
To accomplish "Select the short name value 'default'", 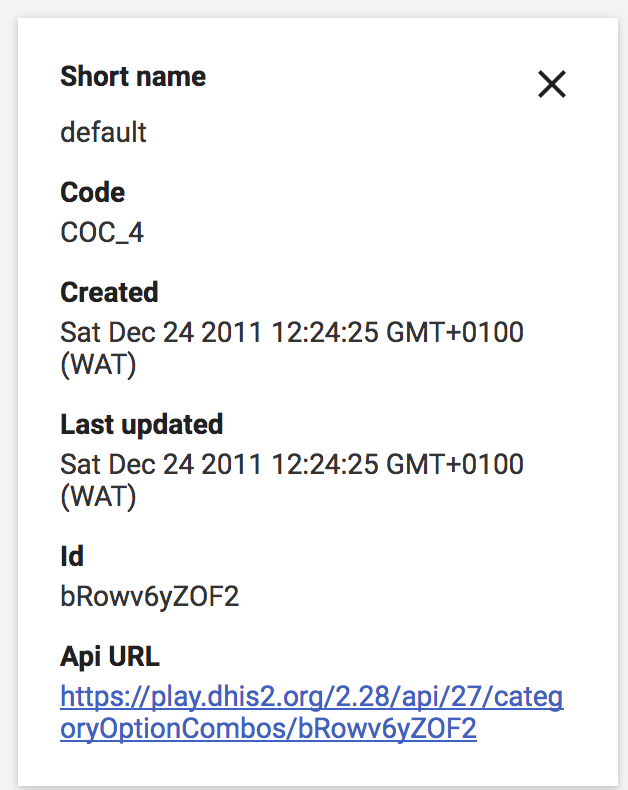I will point(104,132).
